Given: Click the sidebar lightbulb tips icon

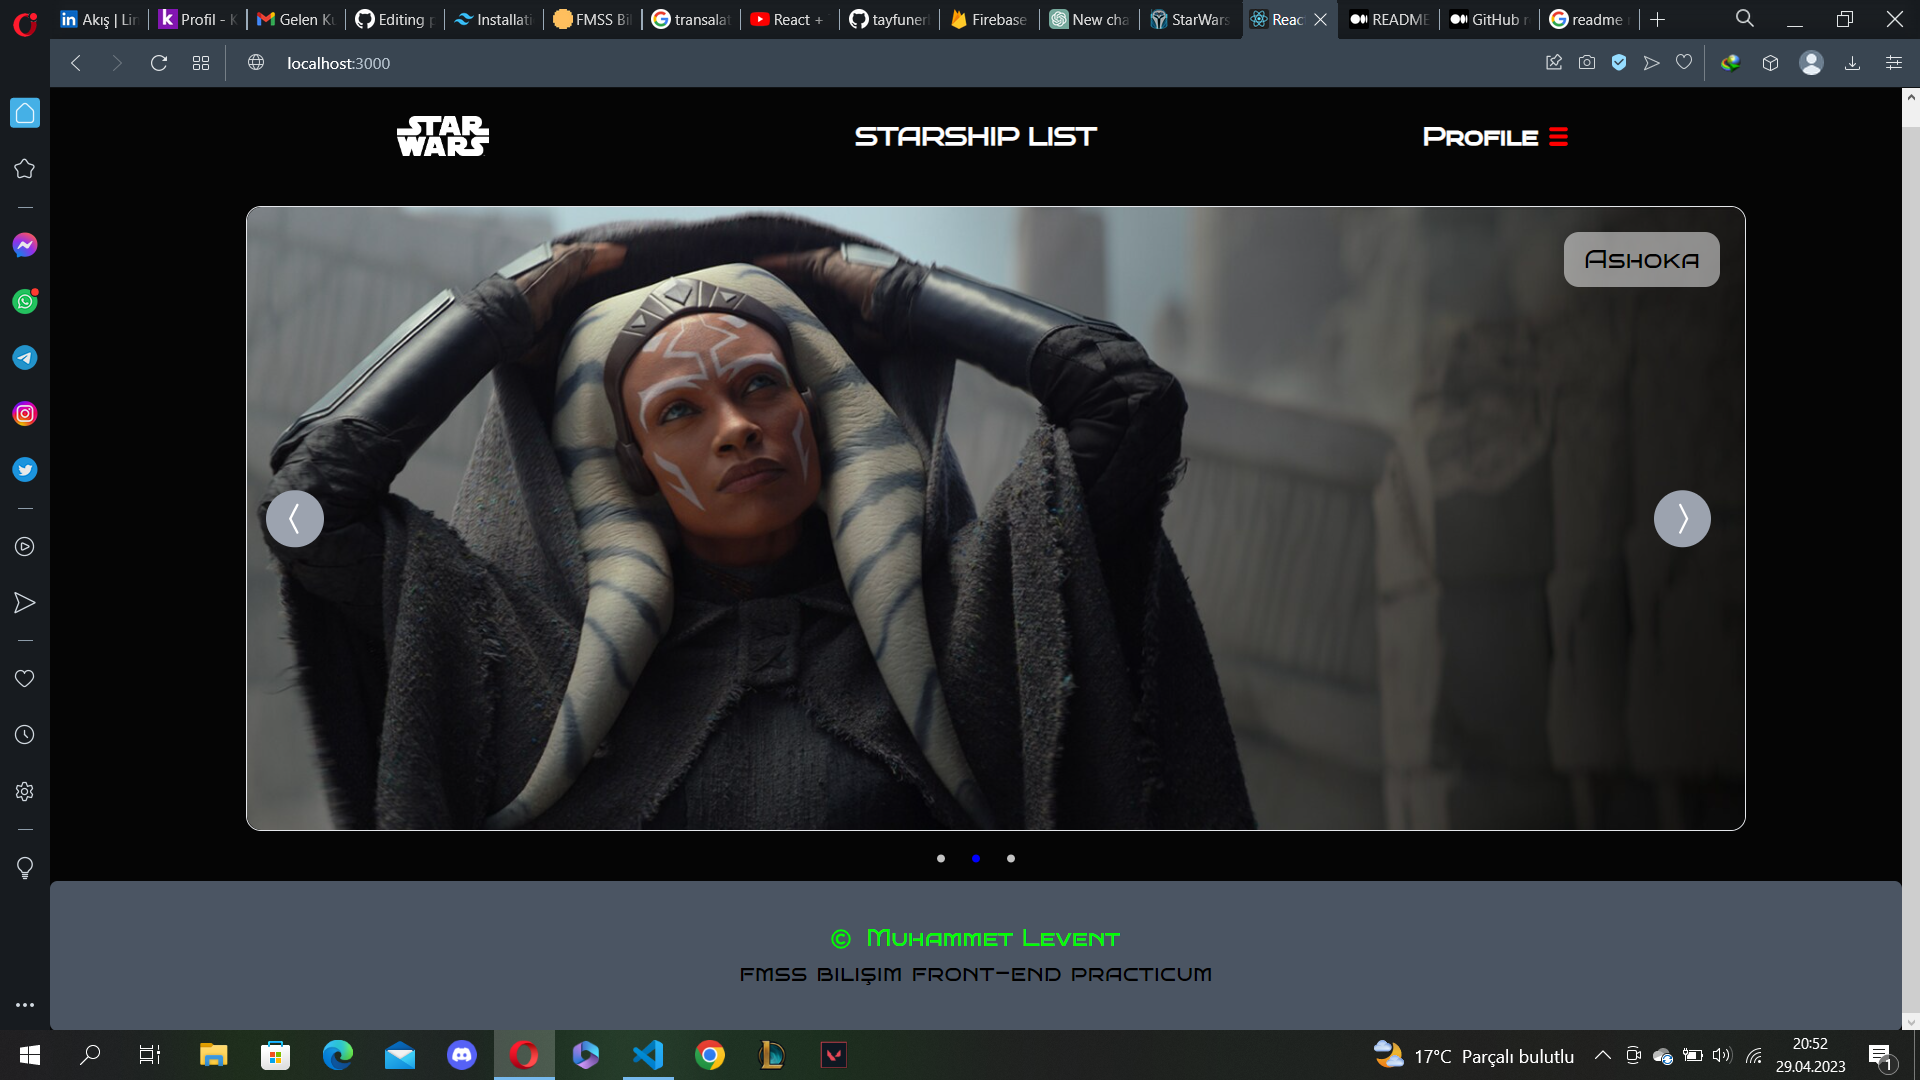Looking at the screenshot, I should pos(25,868).
